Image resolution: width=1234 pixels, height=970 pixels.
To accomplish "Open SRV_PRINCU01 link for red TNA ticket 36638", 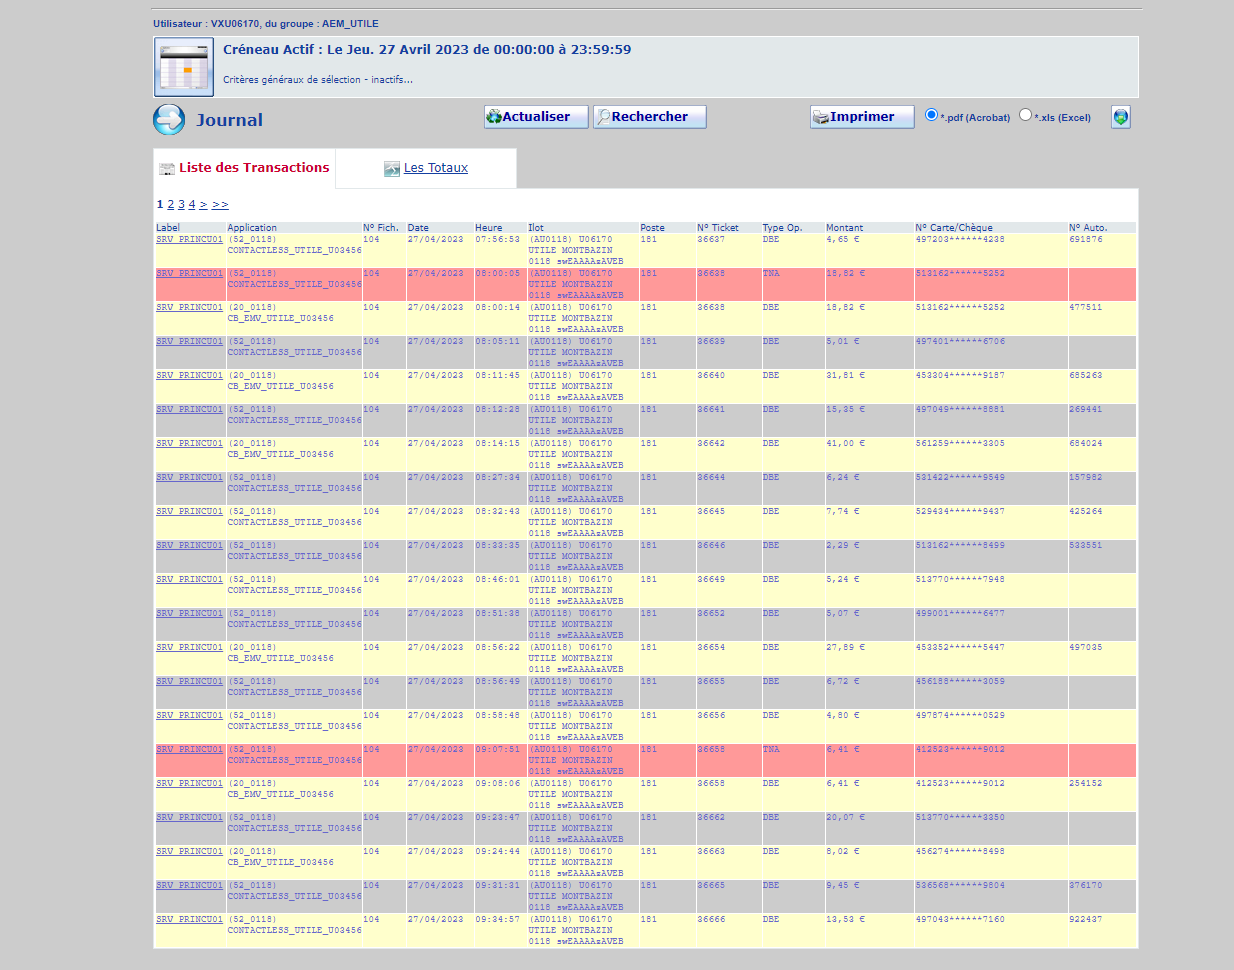I will coord(189,274).
